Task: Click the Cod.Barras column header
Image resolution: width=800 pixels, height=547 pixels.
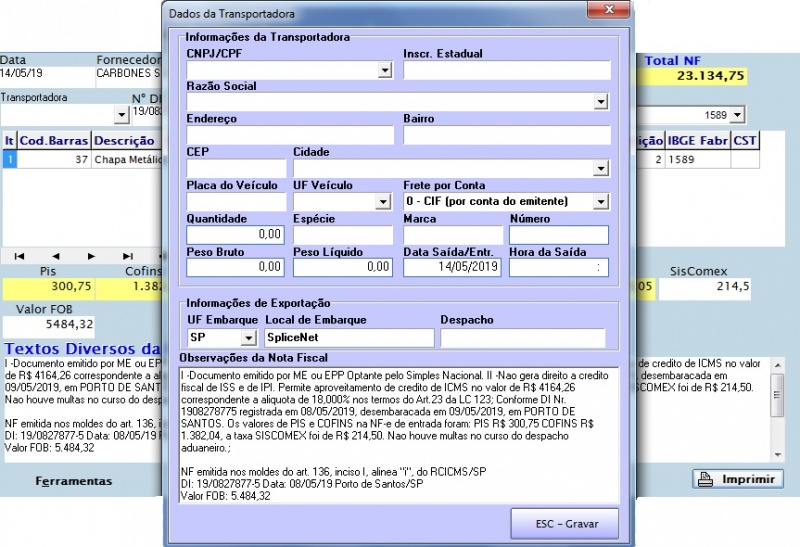Action: (x=54, y=141)
